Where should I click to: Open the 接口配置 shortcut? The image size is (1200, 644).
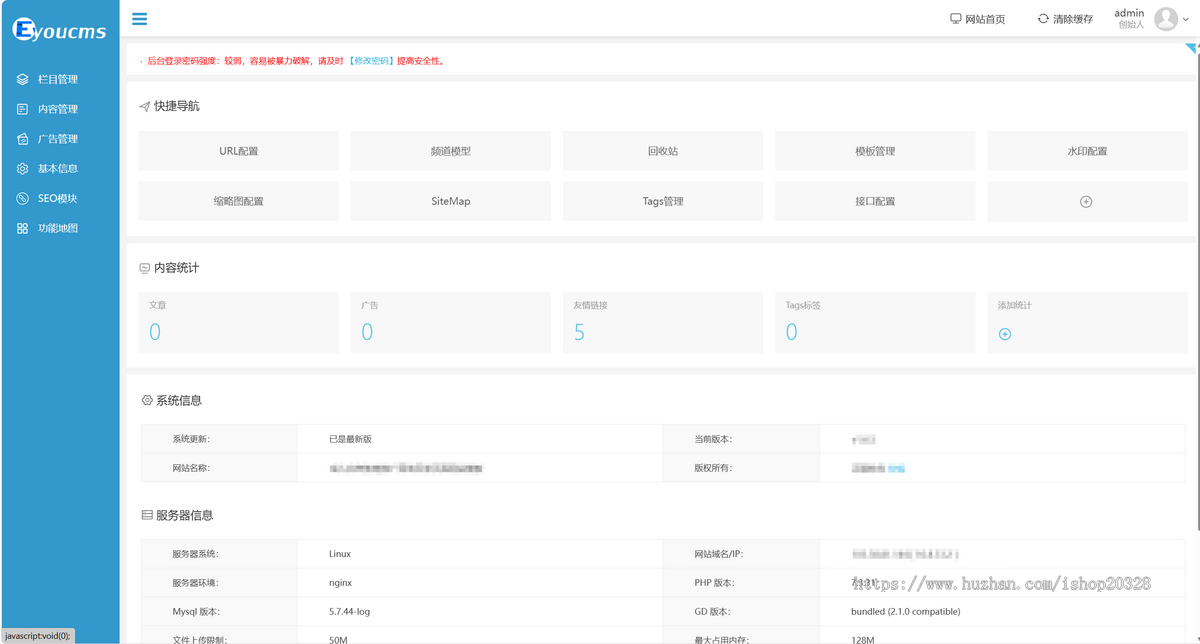875,201
